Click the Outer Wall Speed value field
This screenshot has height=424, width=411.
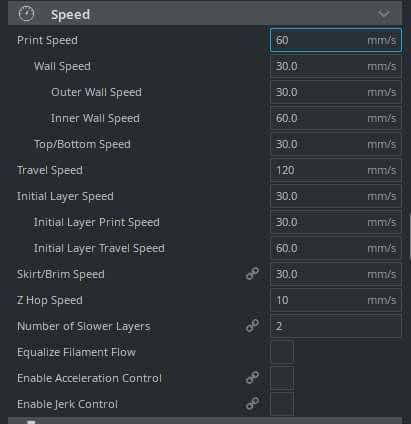336,92
